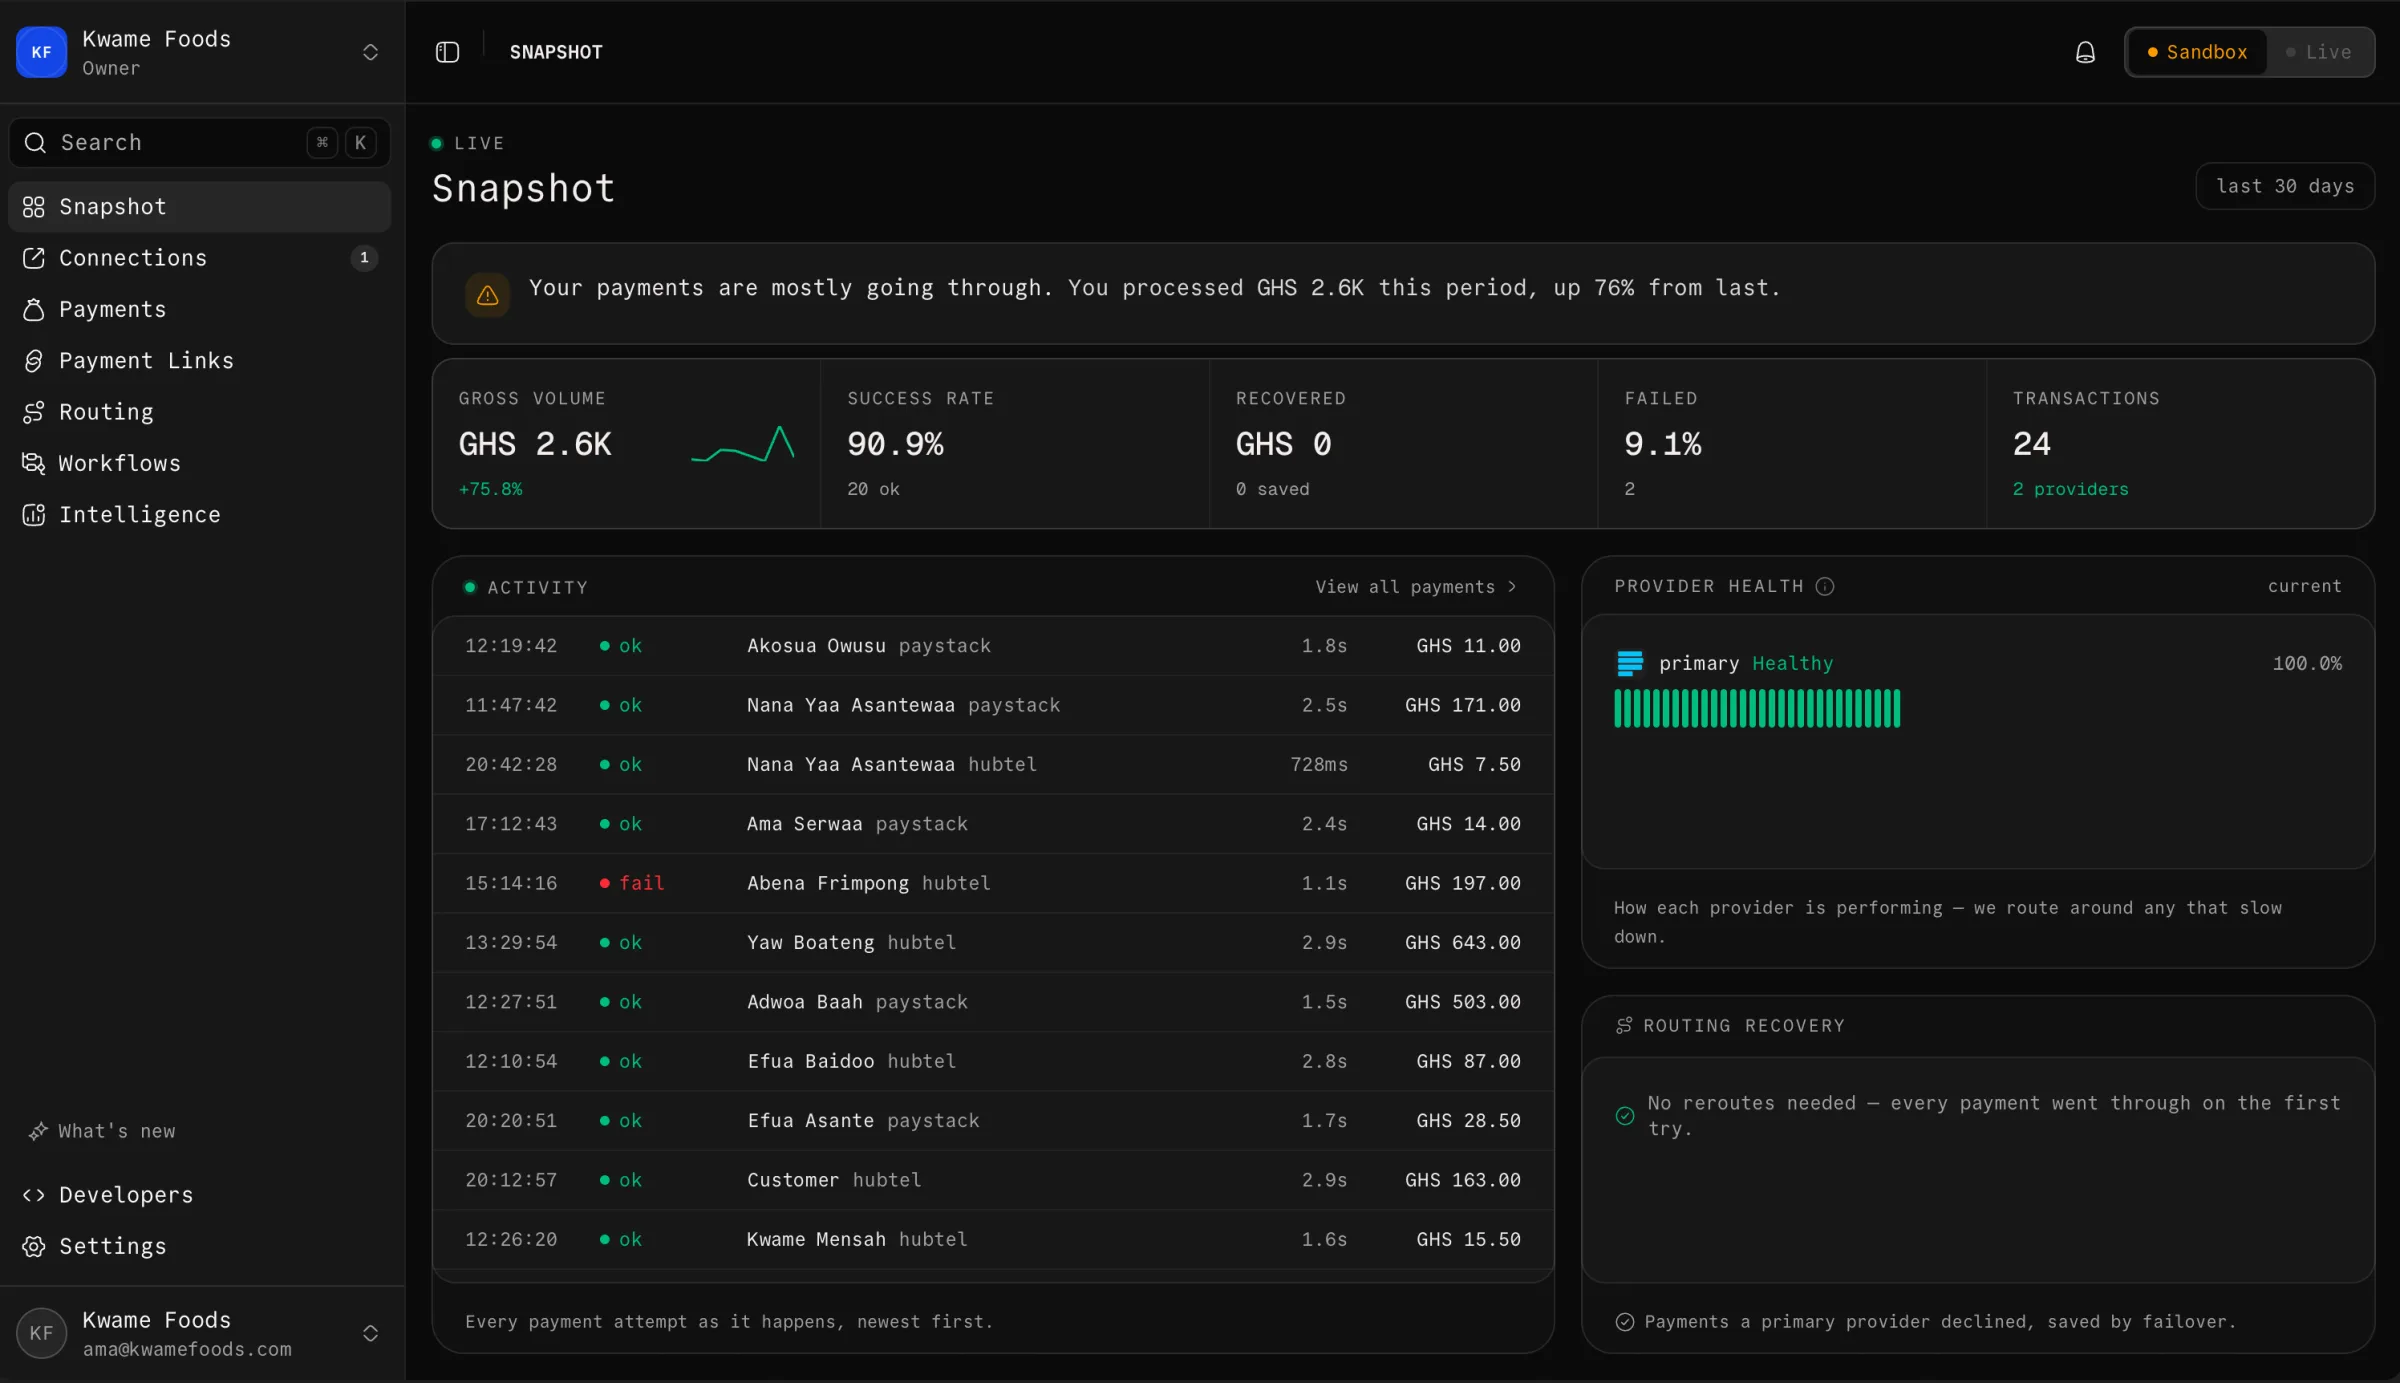This screenshot has width=2400, height=1383.
Task: Click the Settings gear icon
Action: [34, 1247]
